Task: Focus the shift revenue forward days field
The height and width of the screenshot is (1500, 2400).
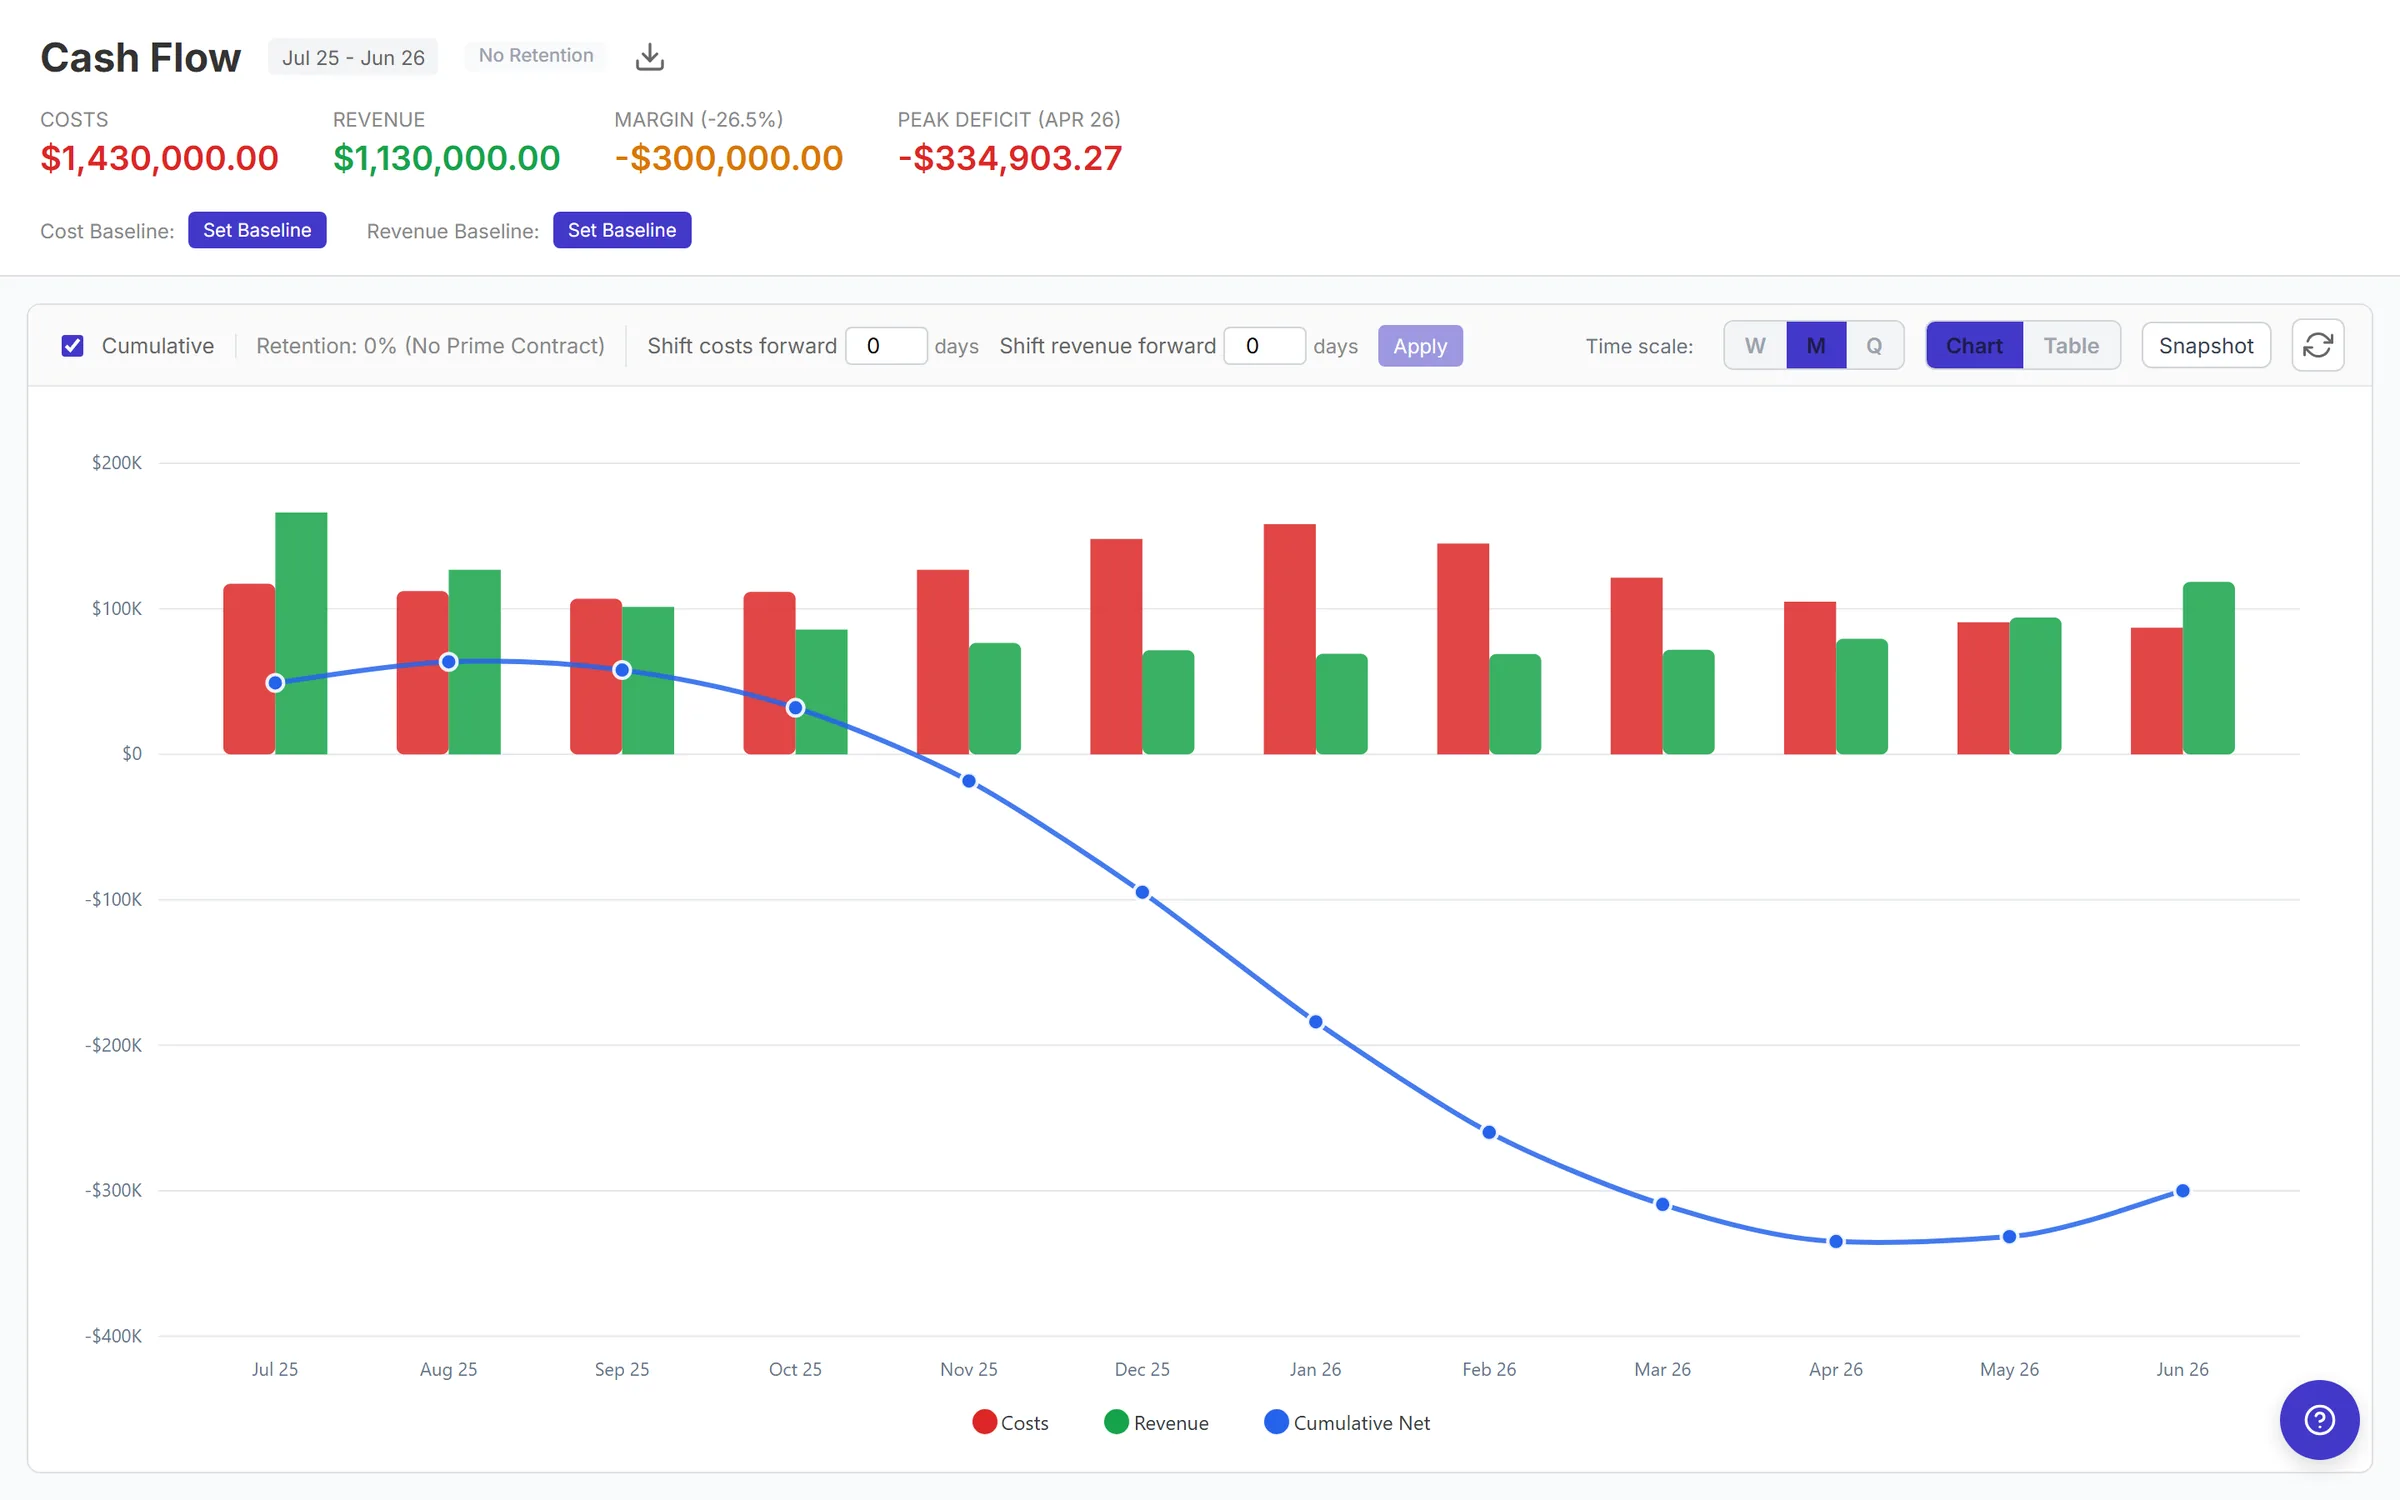Action: [1264, 346]
